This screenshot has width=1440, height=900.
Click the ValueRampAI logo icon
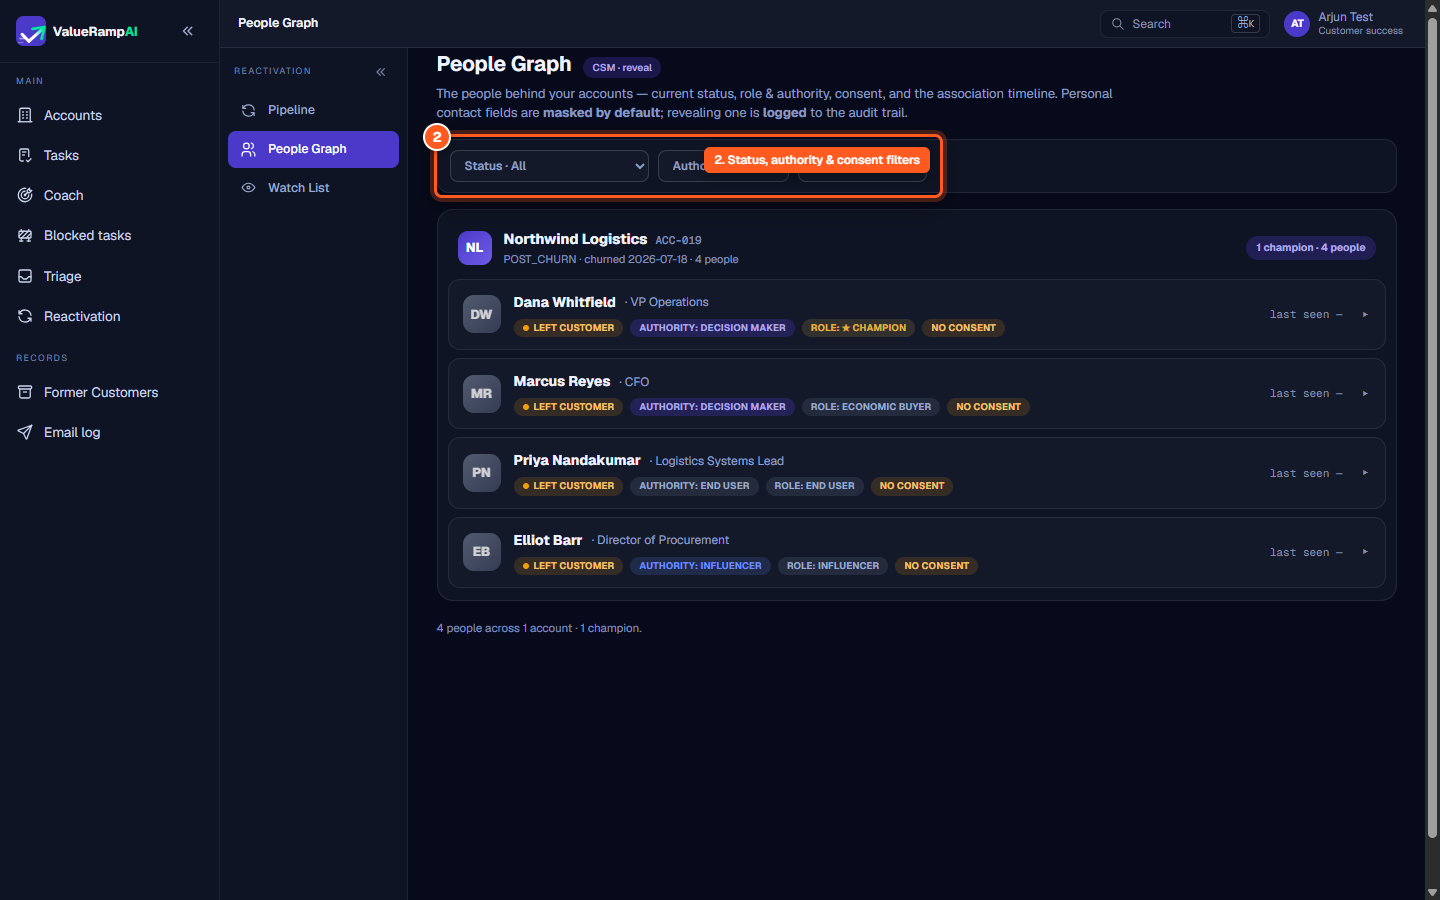[31, 31]
